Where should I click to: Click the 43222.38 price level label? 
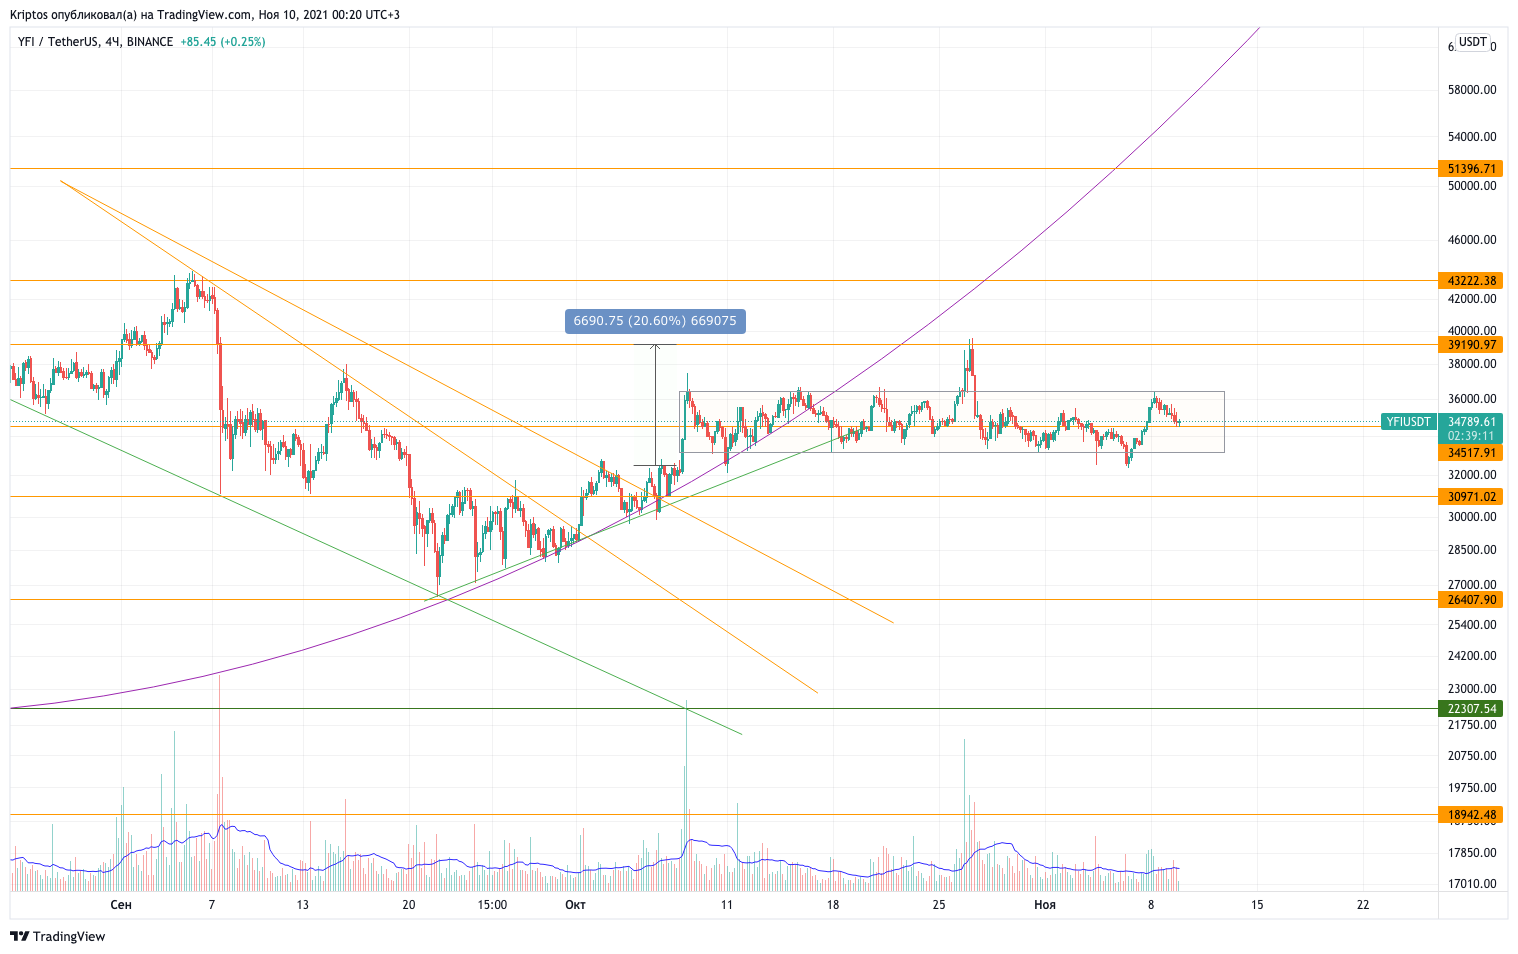point(1471,281)
